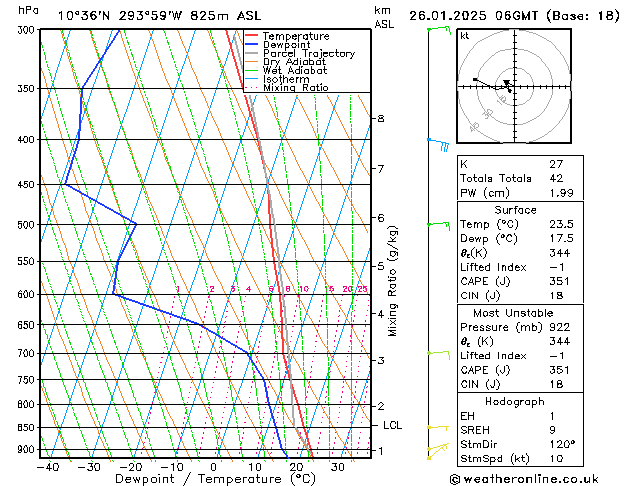Click the StmSpd (kt) value 10
This screenshot has height=486, width=629.
click(x=556, y=459)
